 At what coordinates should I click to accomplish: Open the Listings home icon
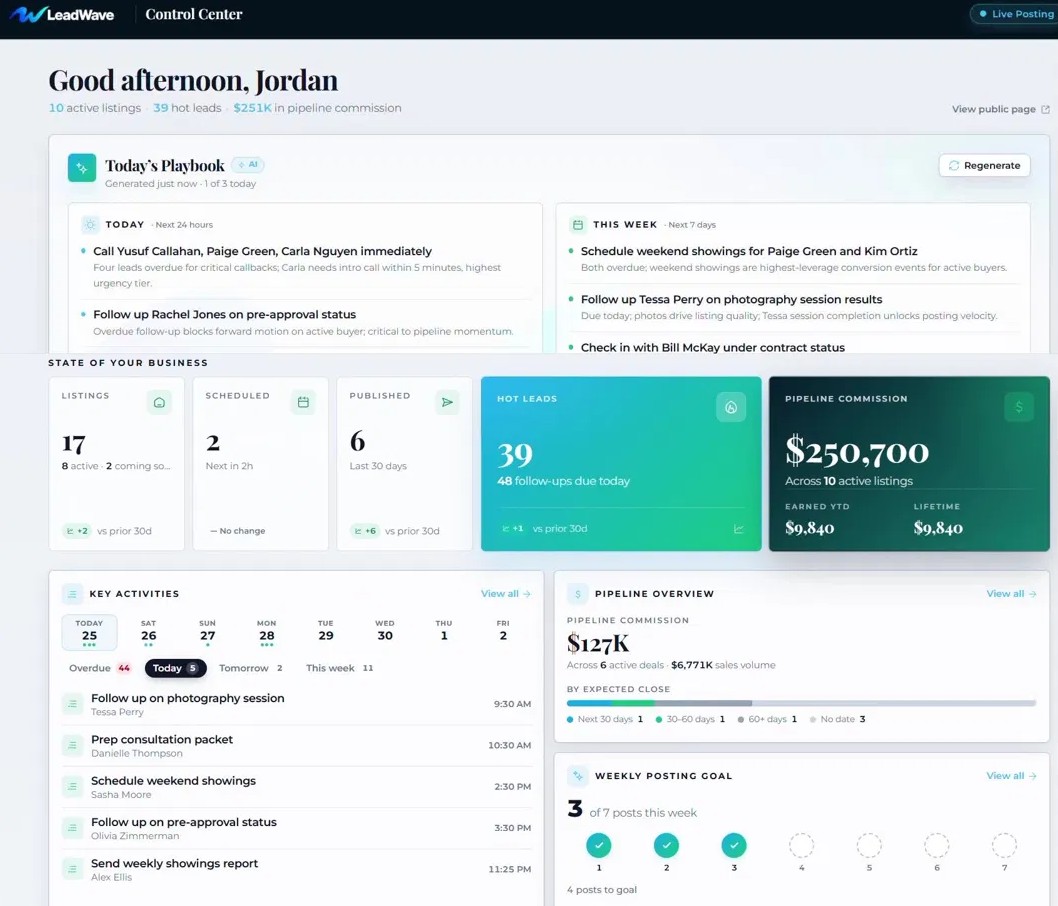click(159, 402)
